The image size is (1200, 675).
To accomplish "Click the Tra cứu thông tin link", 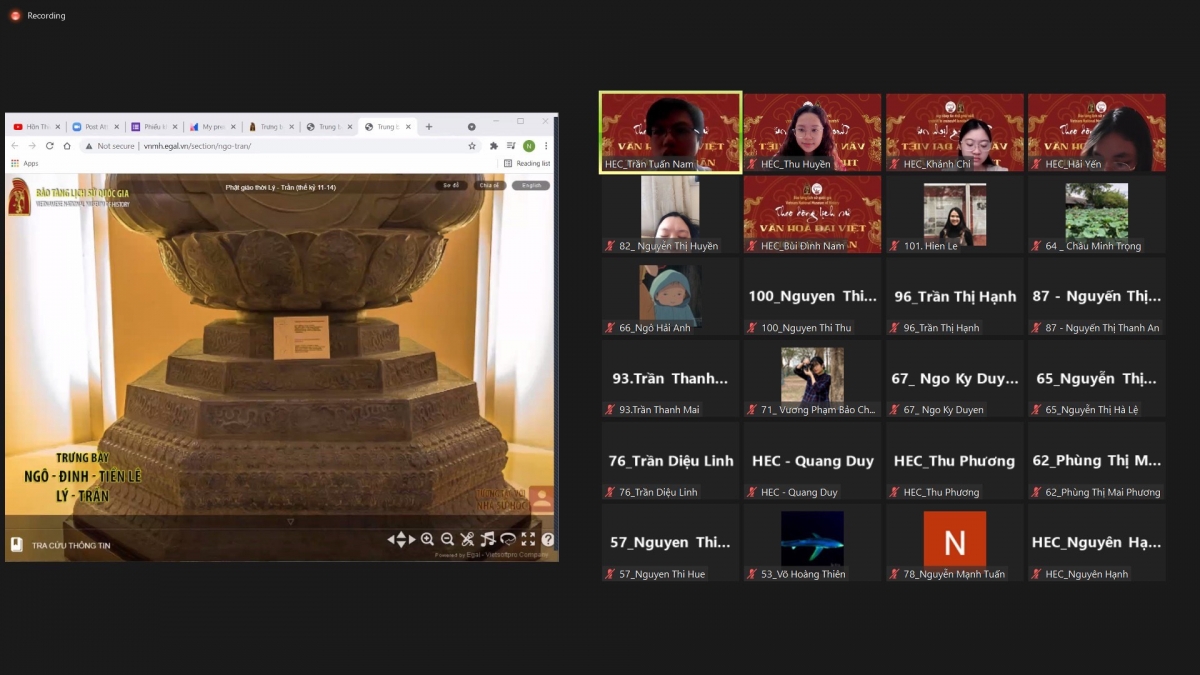I will coord(71,545).
